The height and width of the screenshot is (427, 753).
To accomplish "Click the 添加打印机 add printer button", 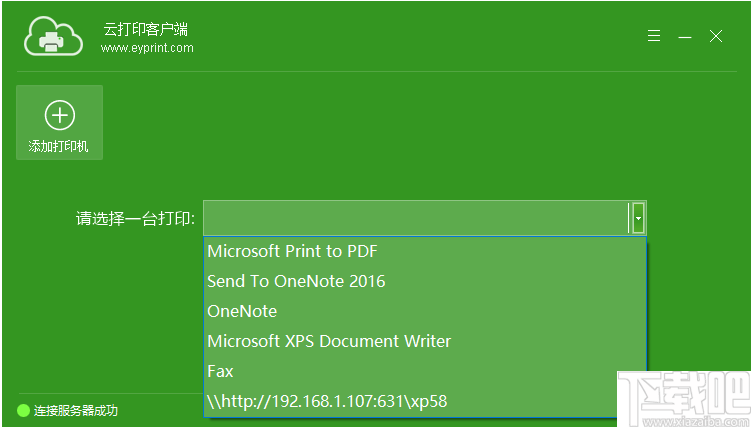I will pyautogui.click(x=60, y=122).
